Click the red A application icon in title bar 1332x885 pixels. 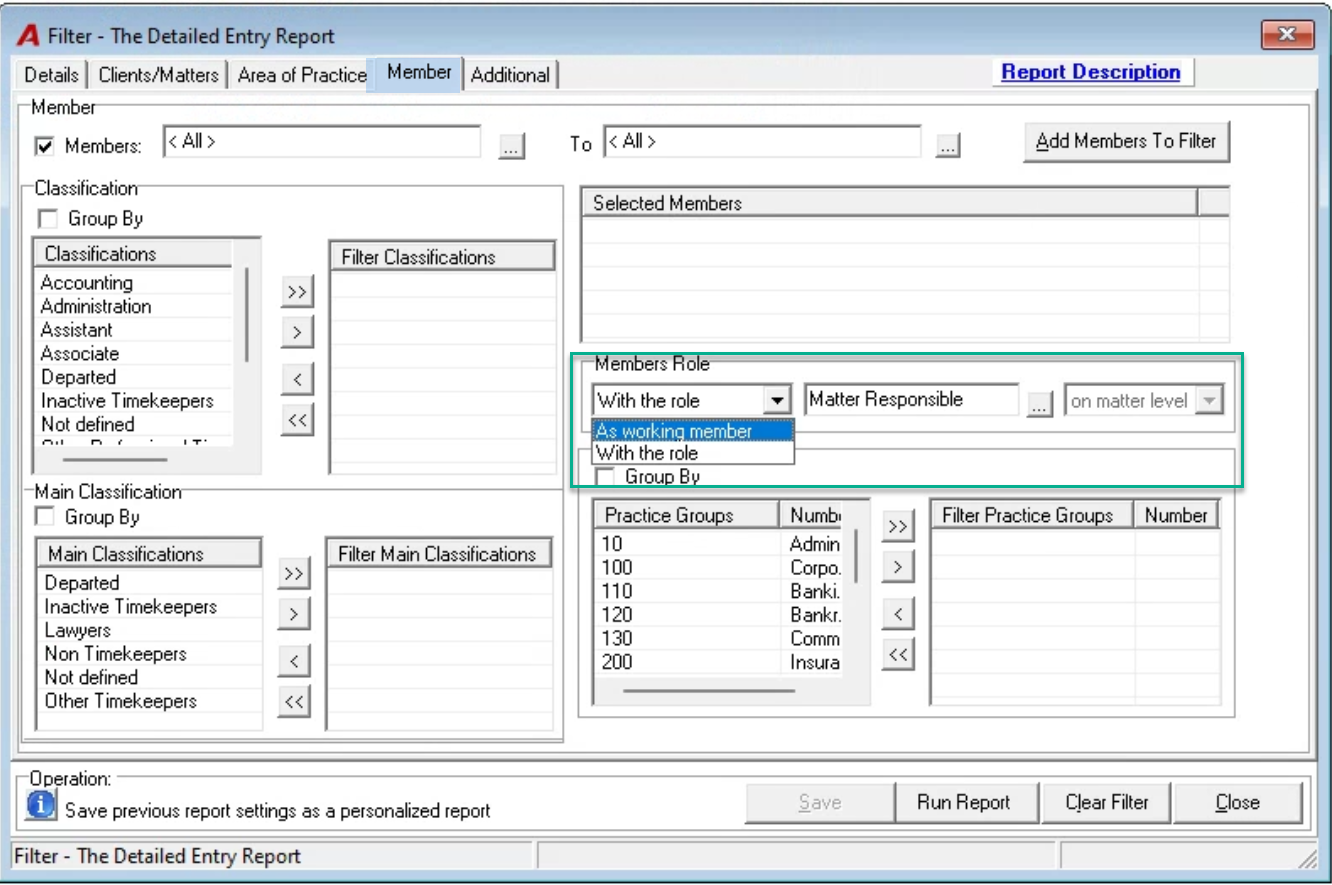[28, 36]
